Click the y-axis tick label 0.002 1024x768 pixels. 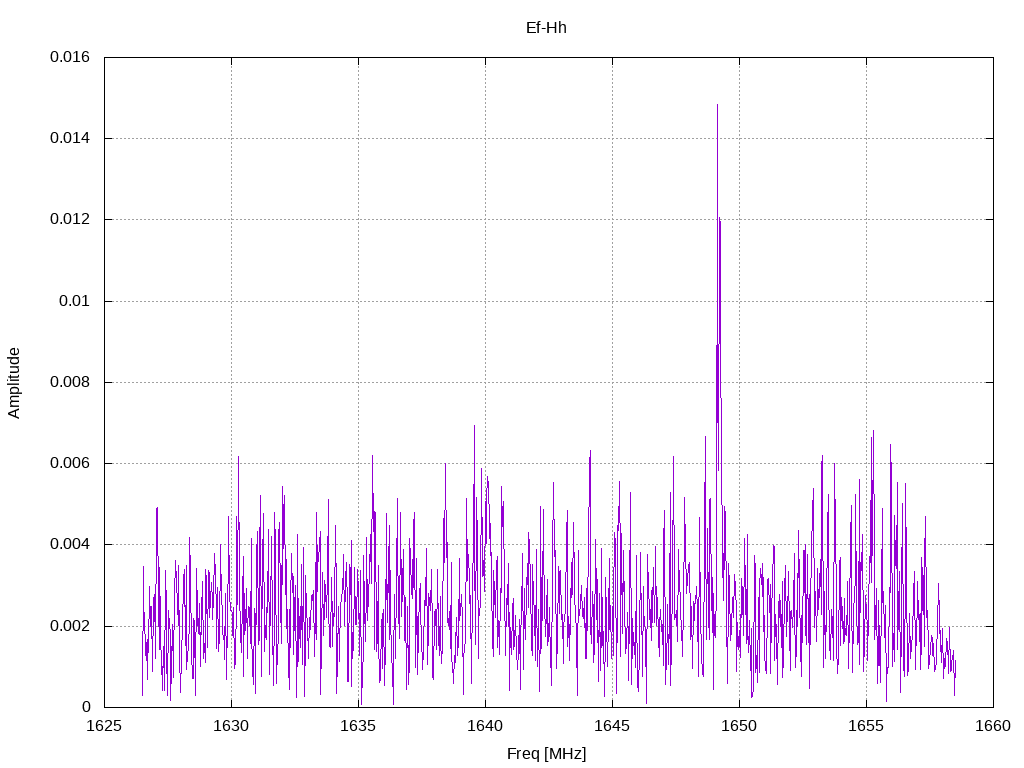[x=70, y=626]
